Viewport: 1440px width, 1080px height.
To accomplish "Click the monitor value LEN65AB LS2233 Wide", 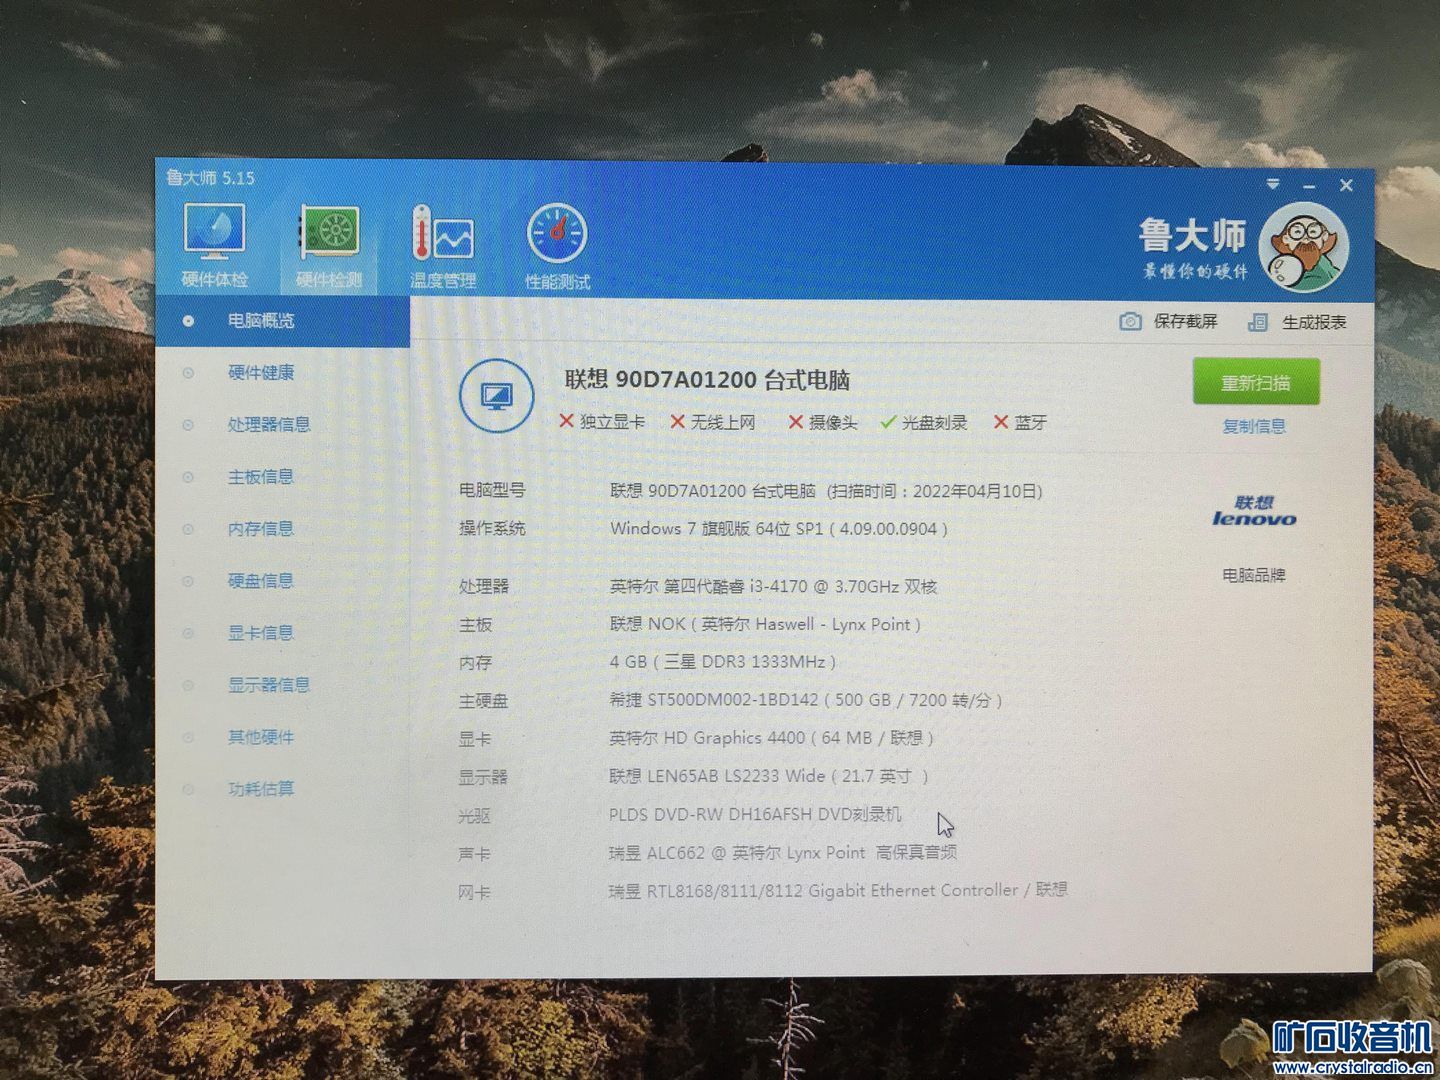I will [769, 777].
